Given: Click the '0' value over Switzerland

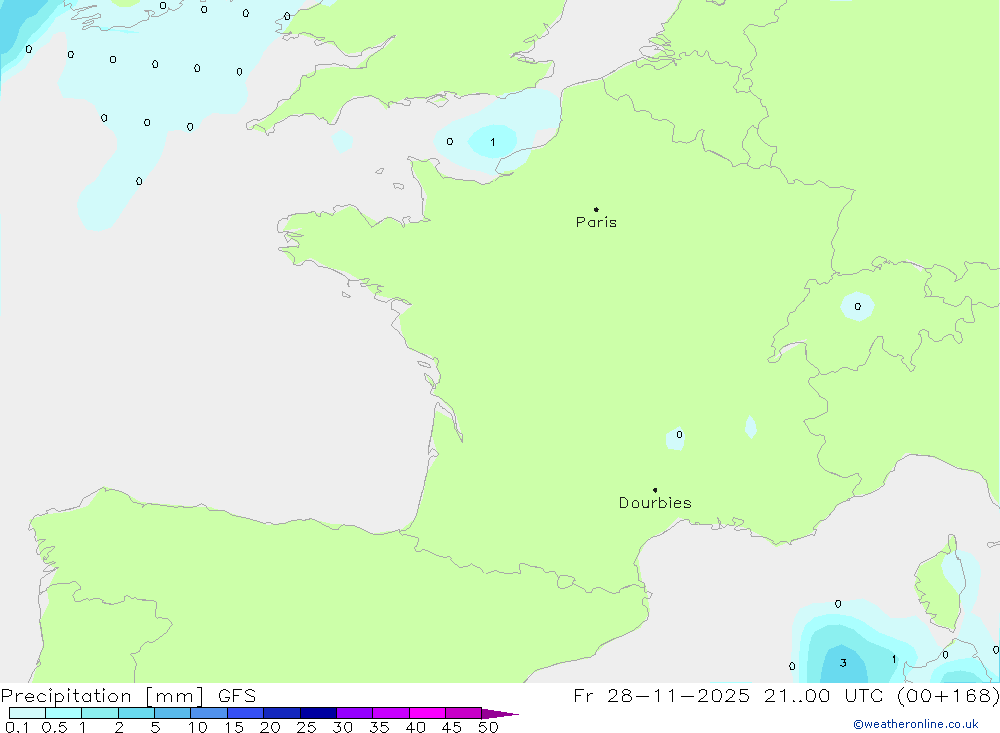Looking at the screenshot, I should pyautogui.click(x=858, y=307).
